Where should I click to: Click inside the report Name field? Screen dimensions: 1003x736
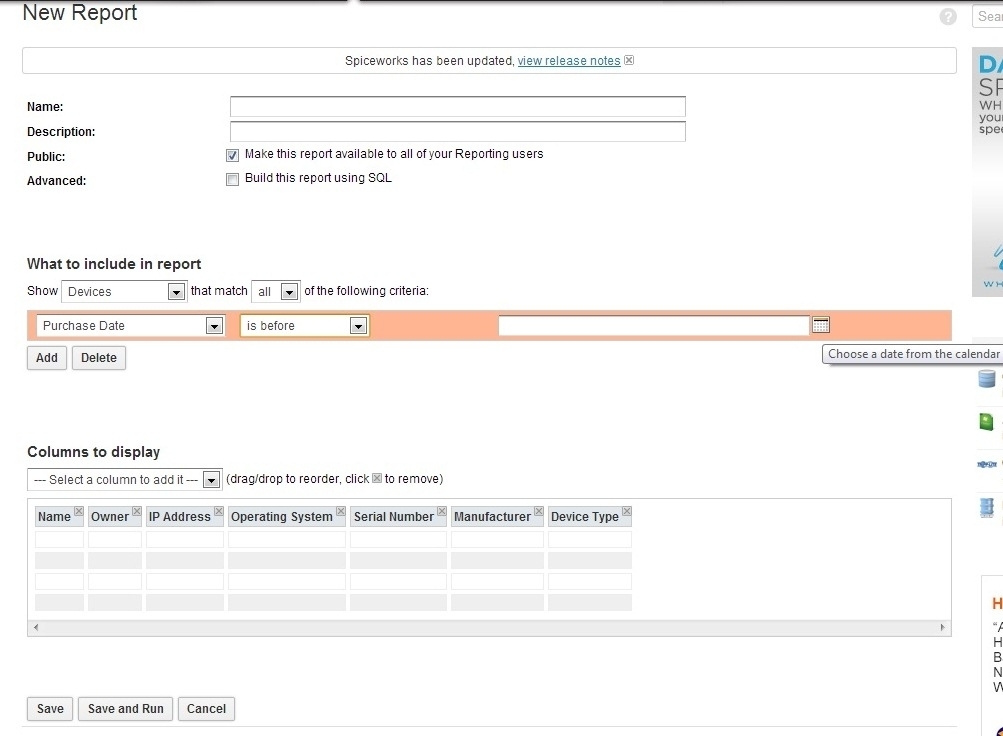456,106
